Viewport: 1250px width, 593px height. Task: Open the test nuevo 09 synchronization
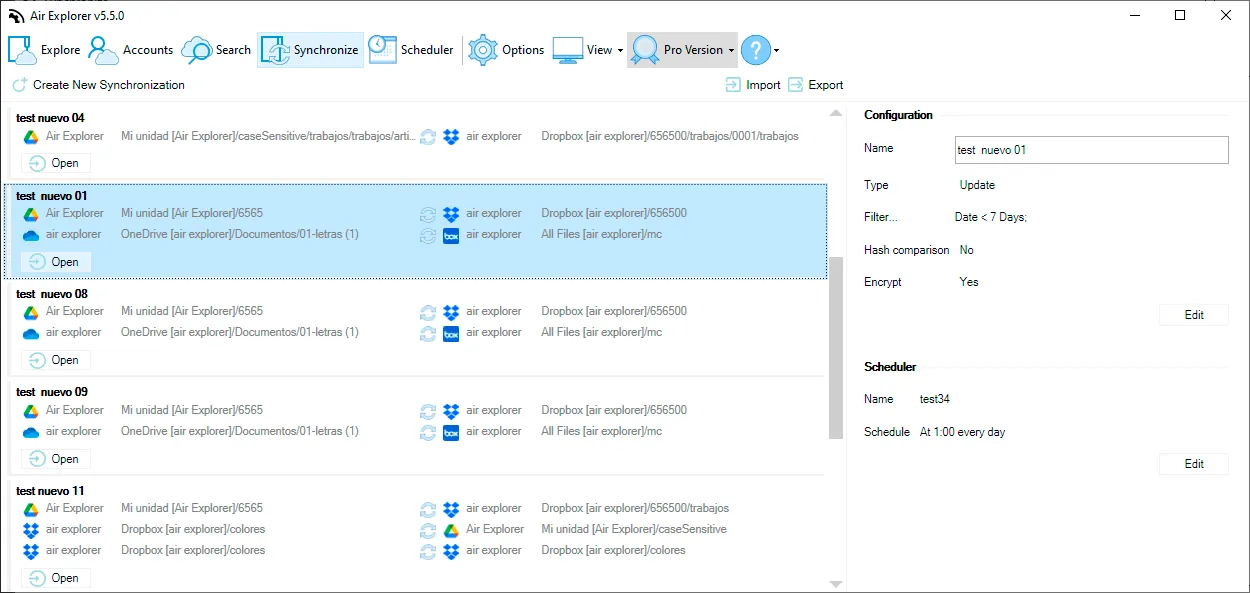[x=56, y=459]
